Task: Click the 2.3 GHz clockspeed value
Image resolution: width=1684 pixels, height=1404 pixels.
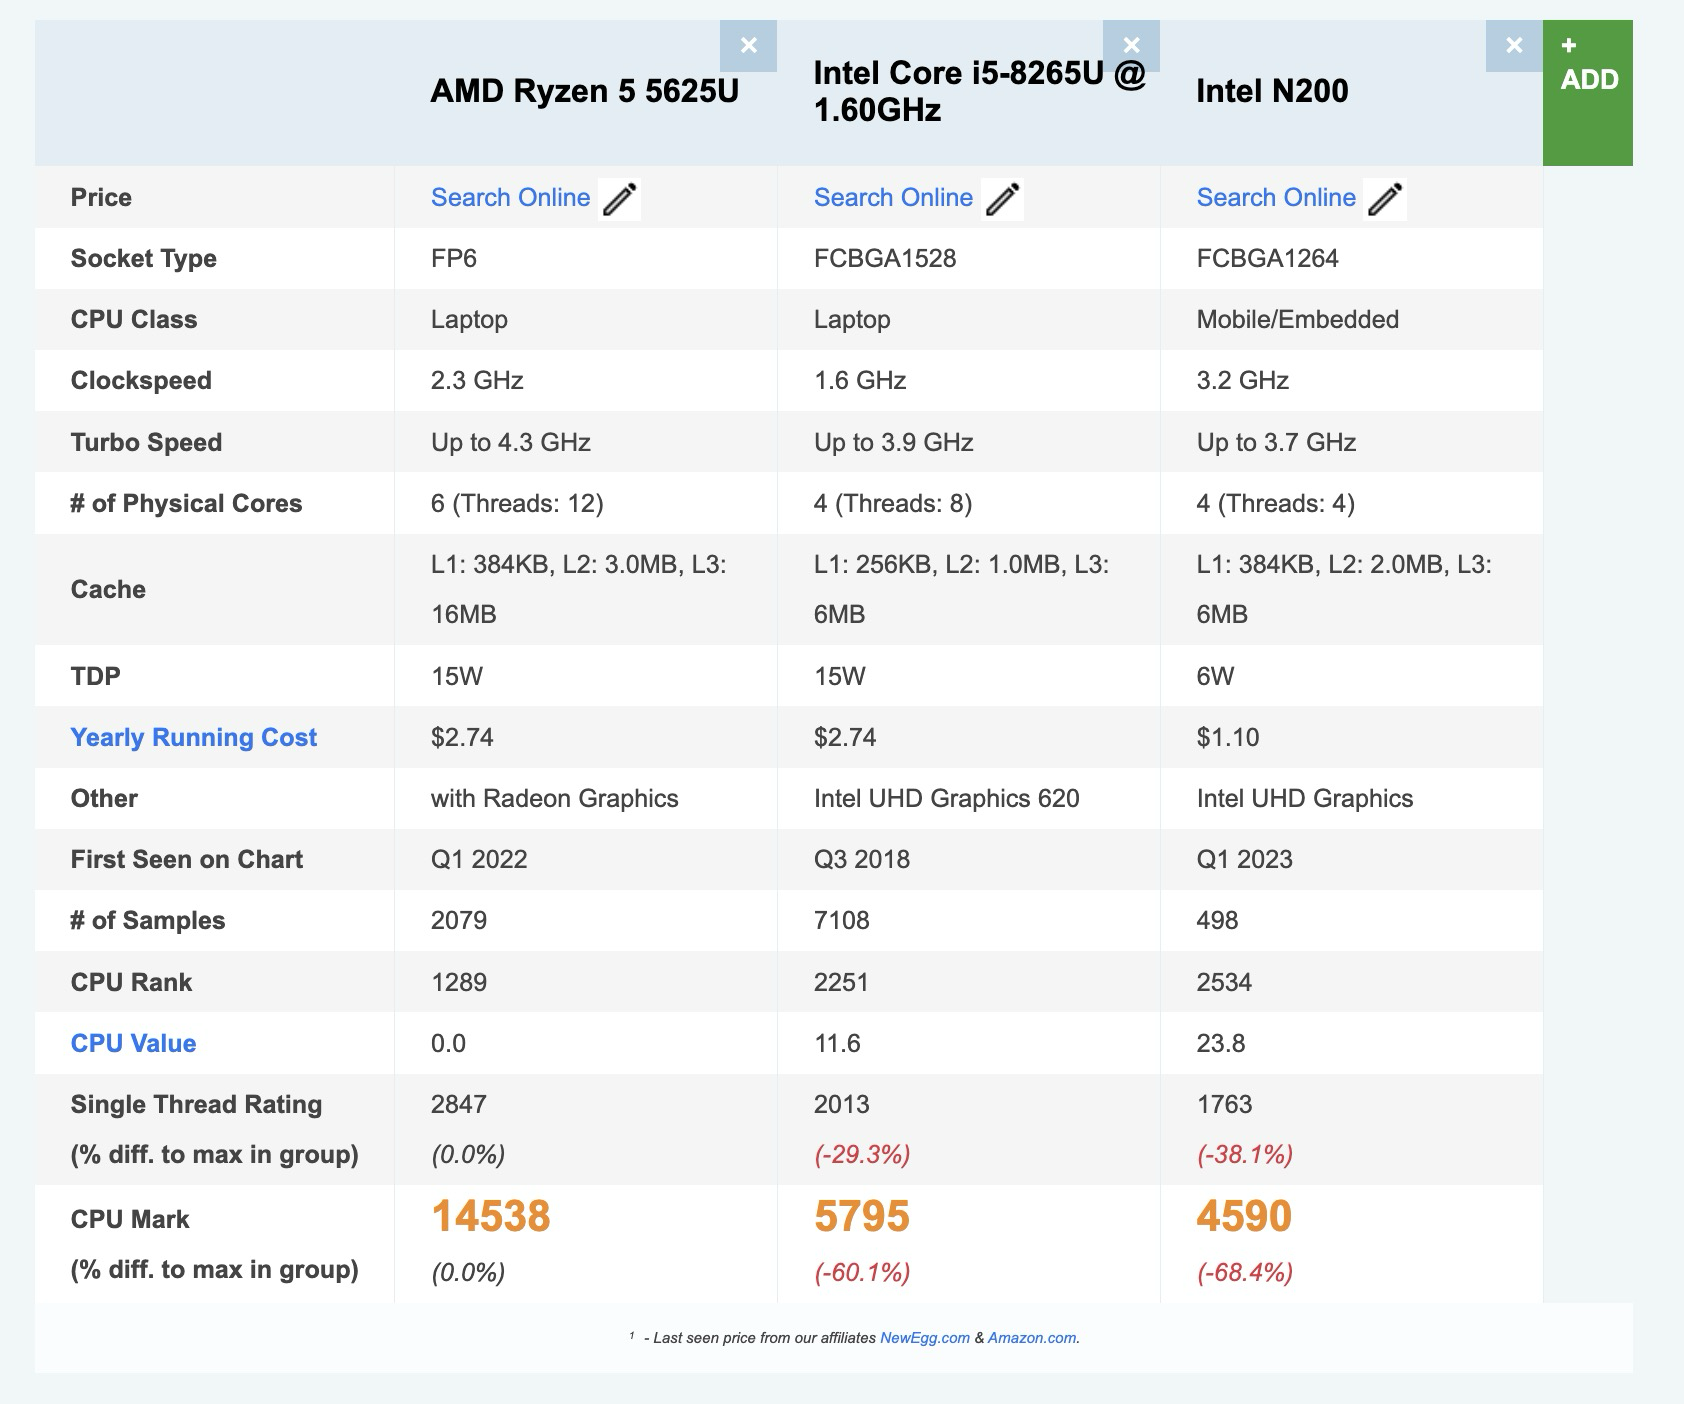Action: pos(477,380)
